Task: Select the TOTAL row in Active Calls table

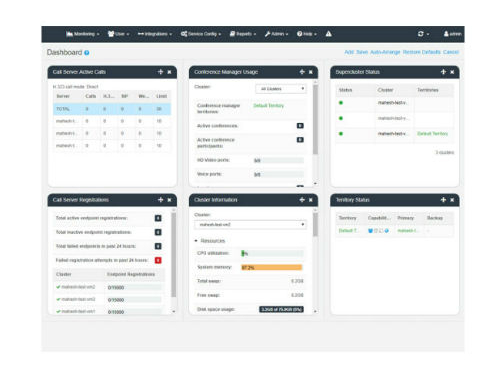Action: pos(112,109)
